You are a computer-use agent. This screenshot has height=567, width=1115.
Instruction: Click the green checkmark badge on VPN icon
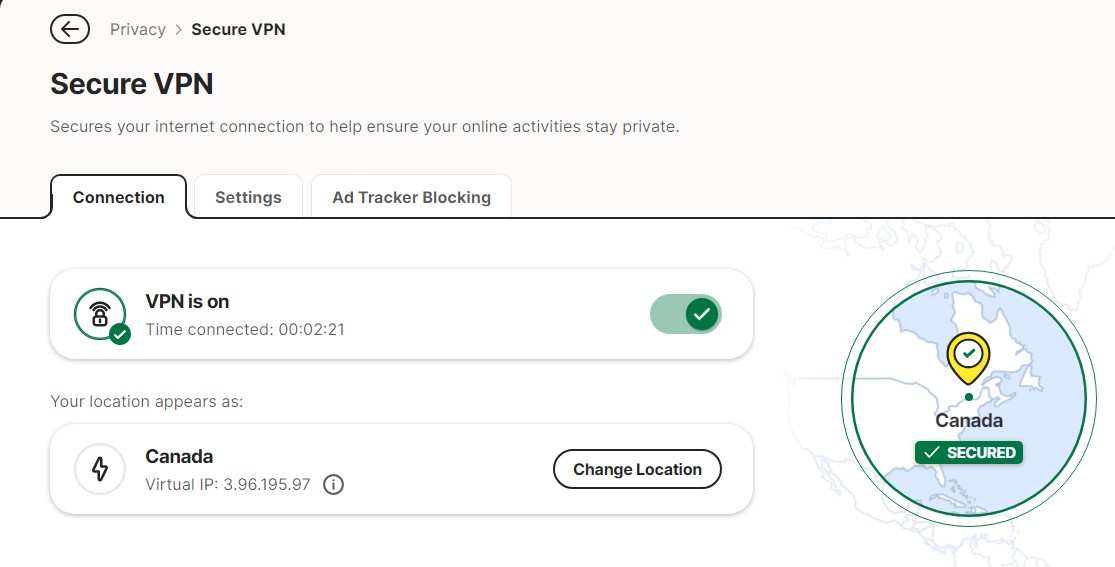click(x=120, y=334)
